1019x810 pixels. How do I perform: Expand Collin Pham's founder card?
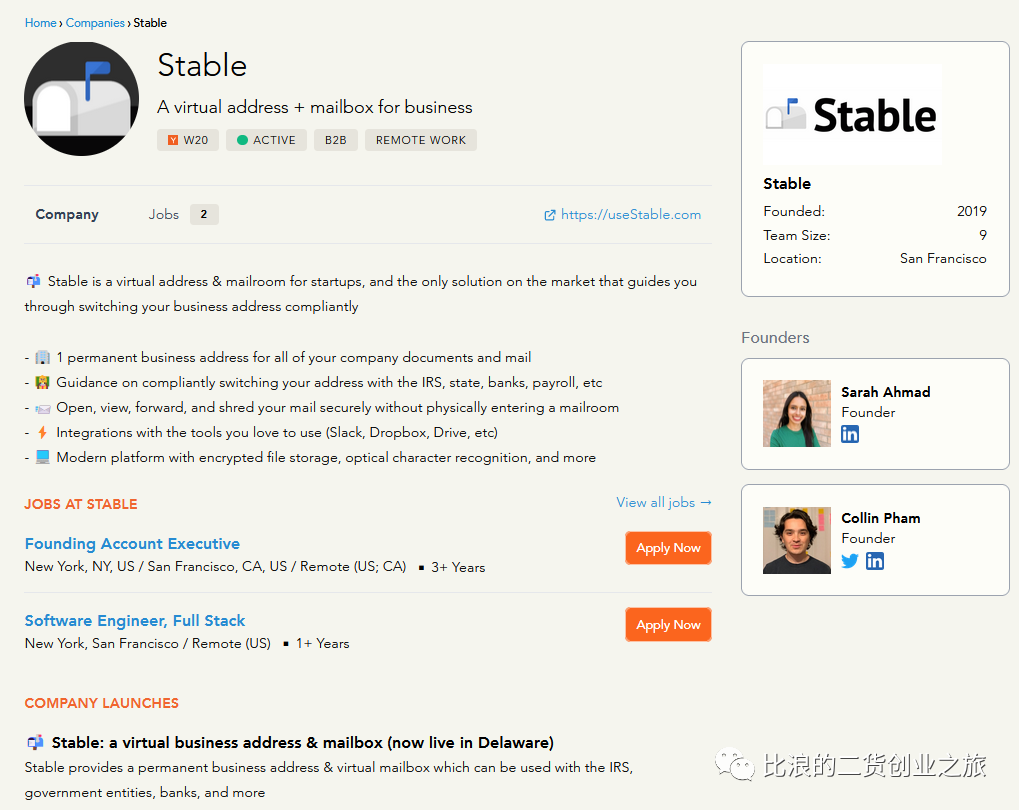(x=874, y=540)
